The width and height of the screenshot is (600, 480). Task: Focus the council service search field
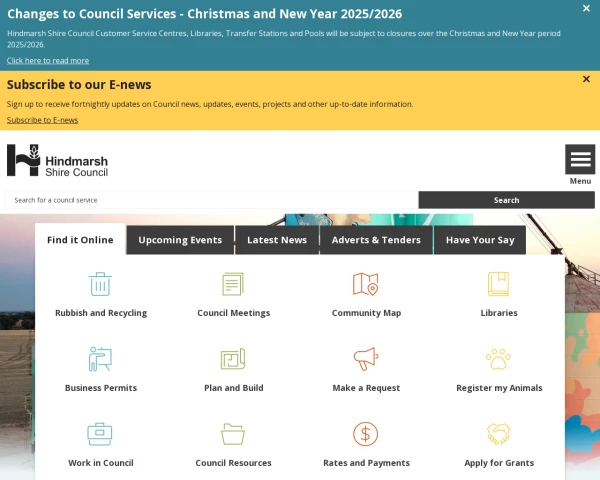(x=210, y=200)
